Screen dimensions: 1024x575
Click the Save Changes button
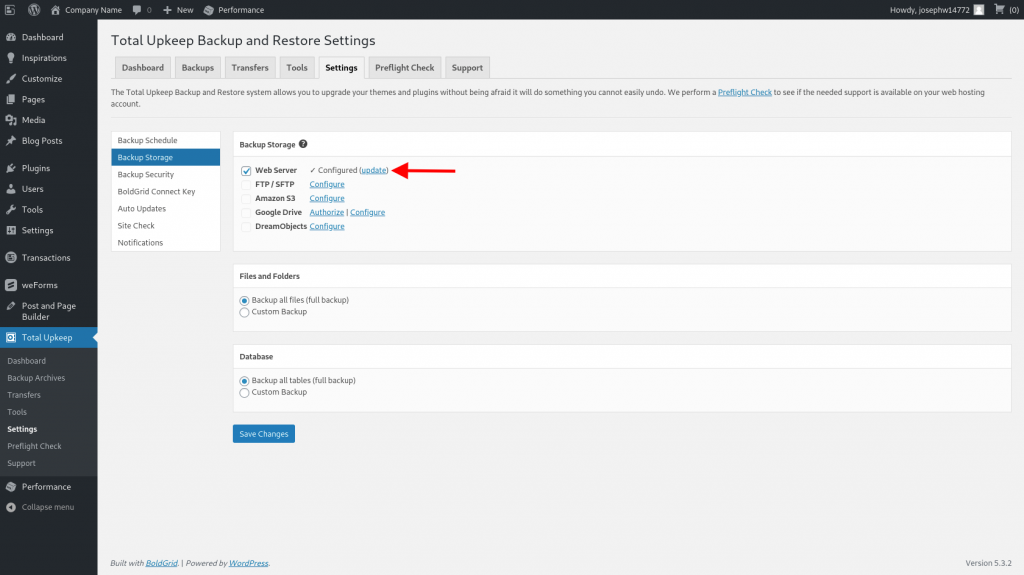[264, 434]
